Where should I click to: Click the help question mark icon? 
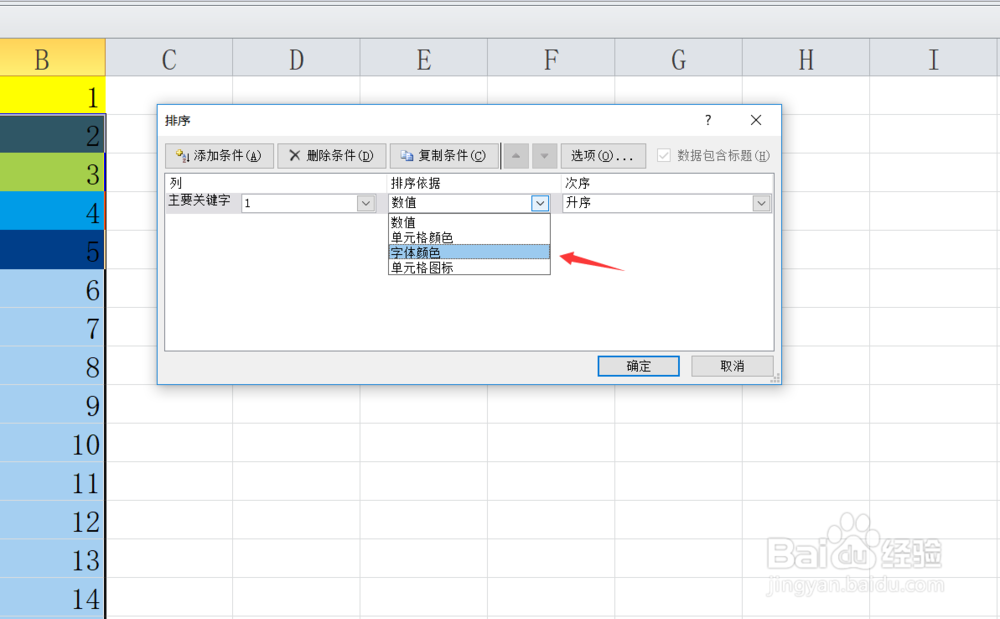click(x=708, y=120)
